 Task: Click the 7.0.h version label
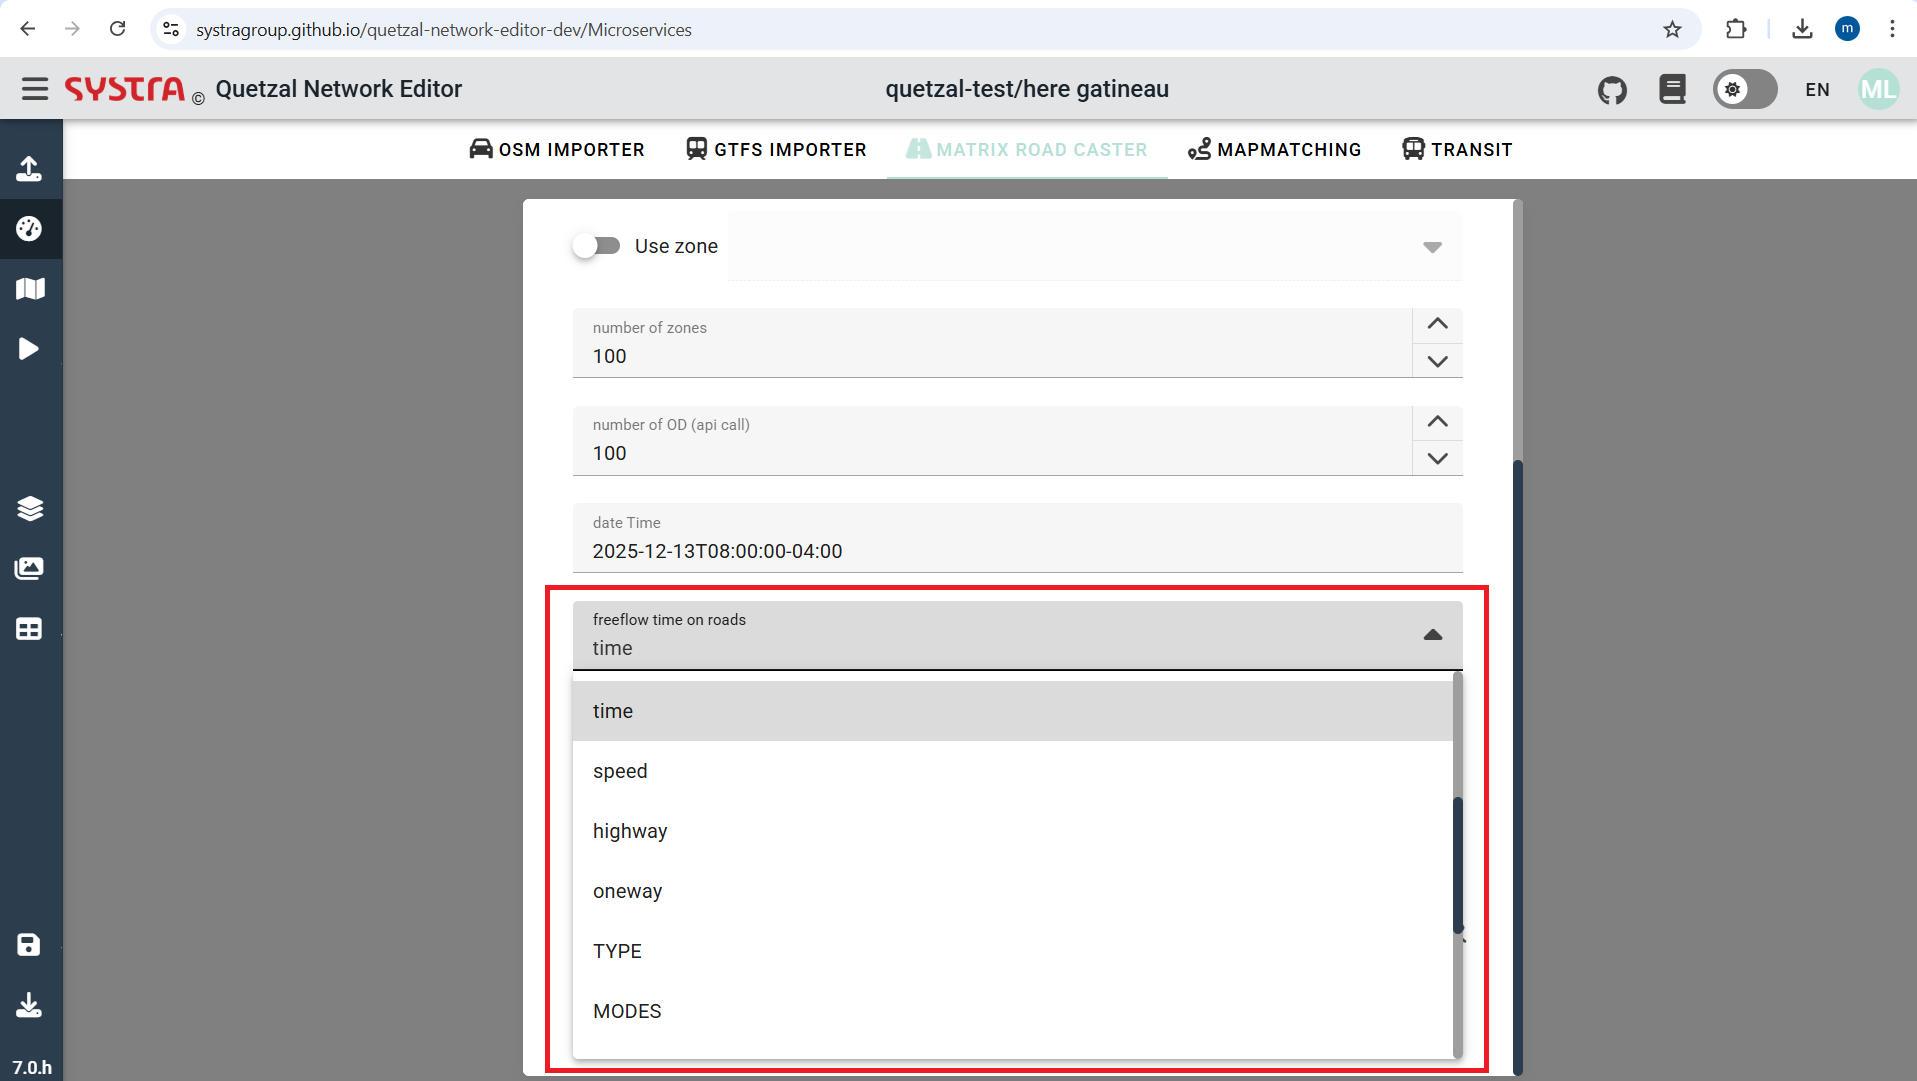point(32,1067)
